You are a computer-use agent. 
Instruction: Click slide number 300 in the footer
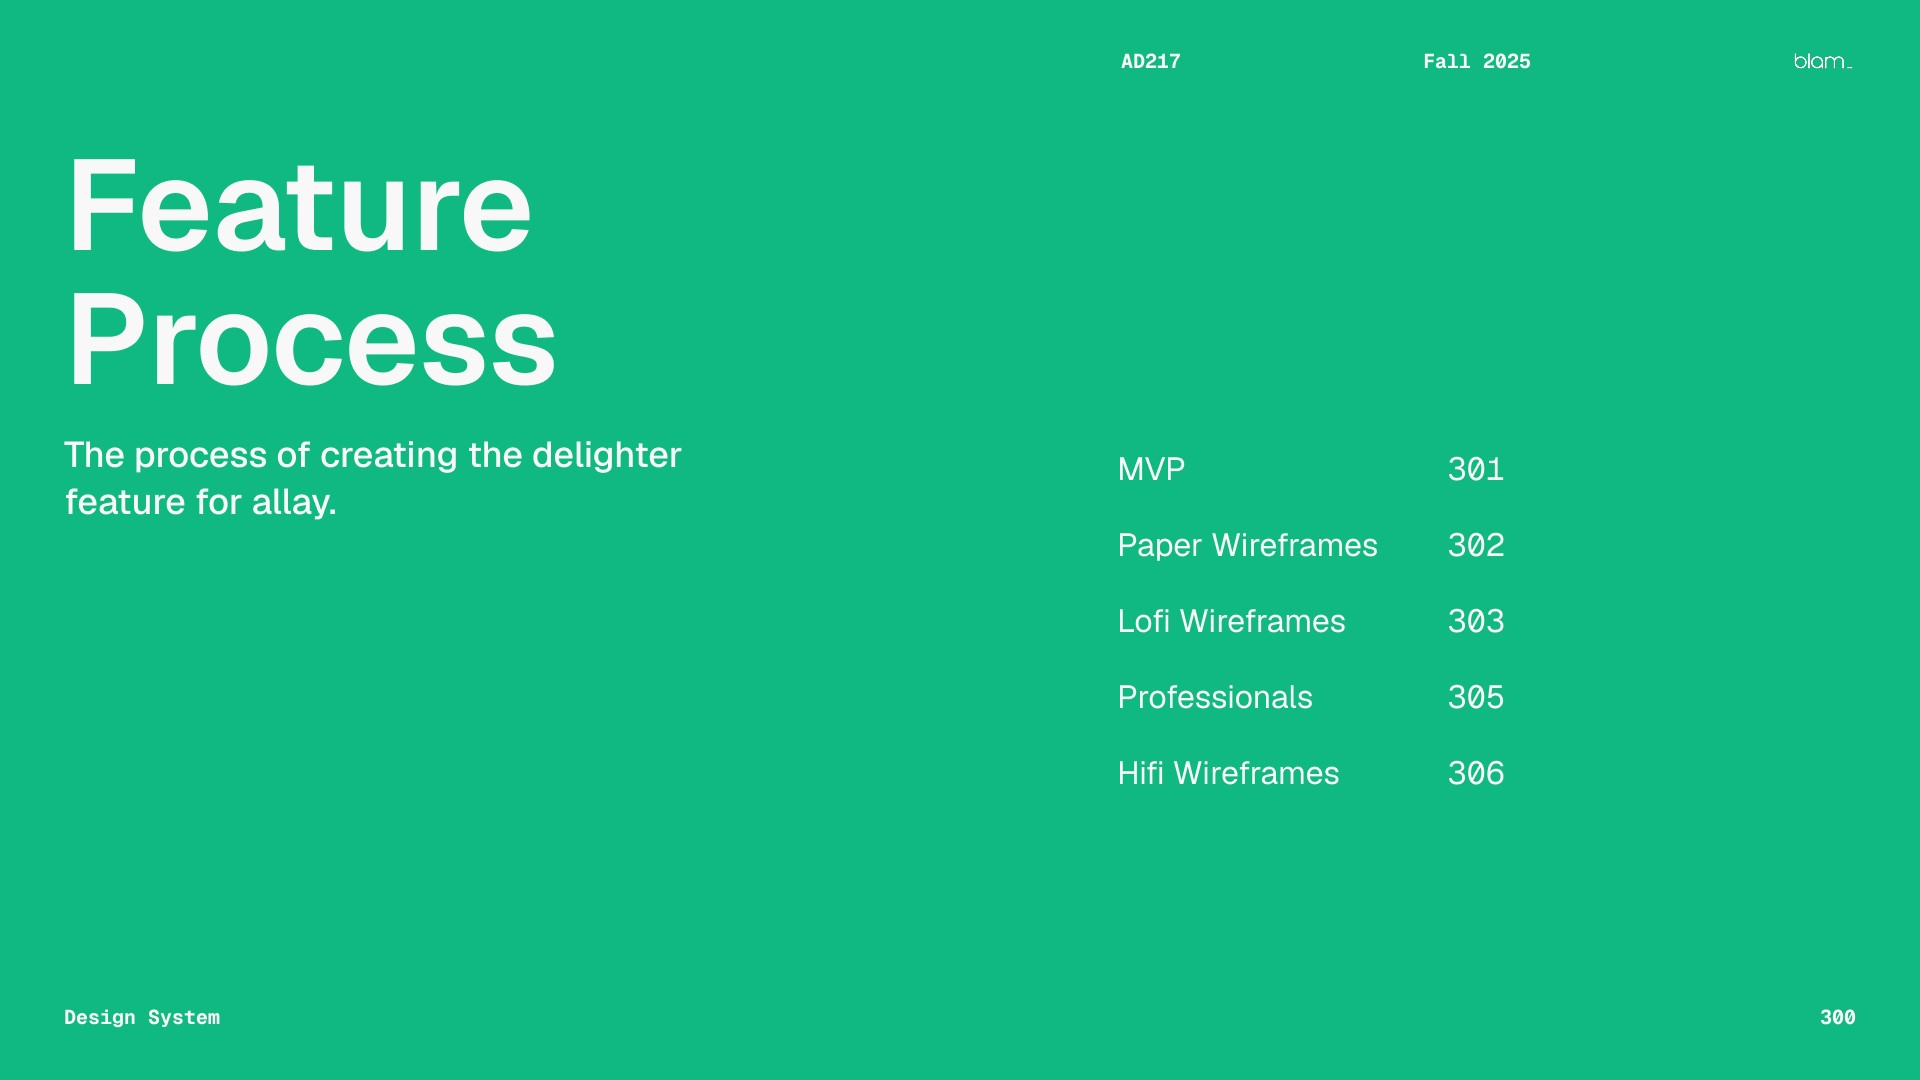coord(1837,1017)
